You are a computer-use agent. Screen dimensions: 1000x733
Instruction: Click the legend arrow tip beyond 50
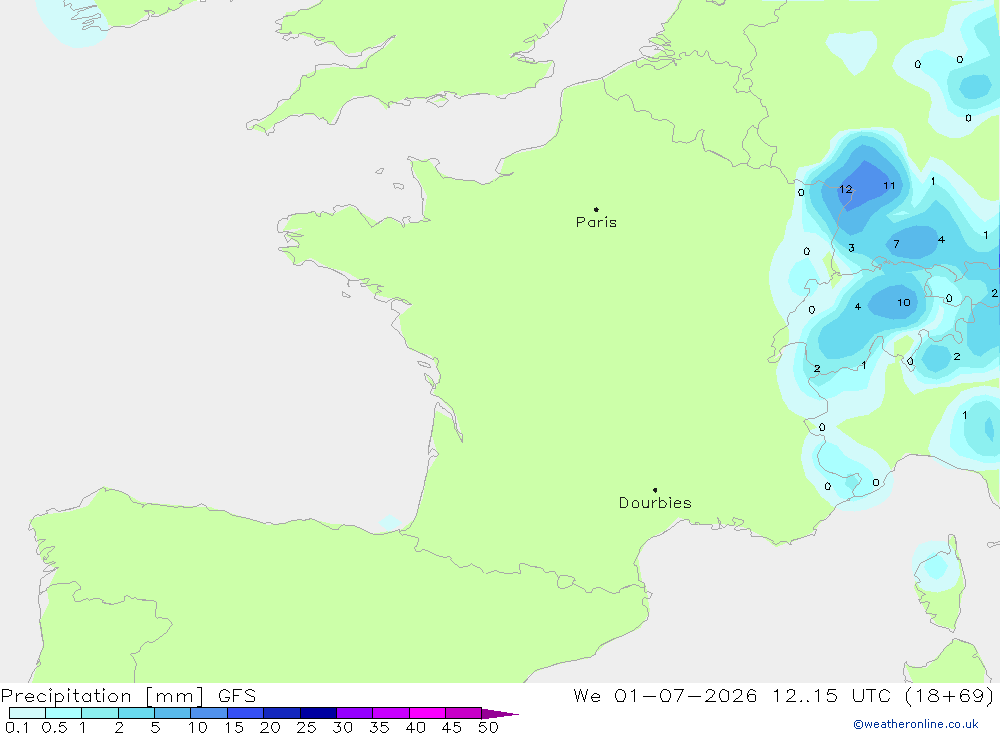(x=501, y=713)
